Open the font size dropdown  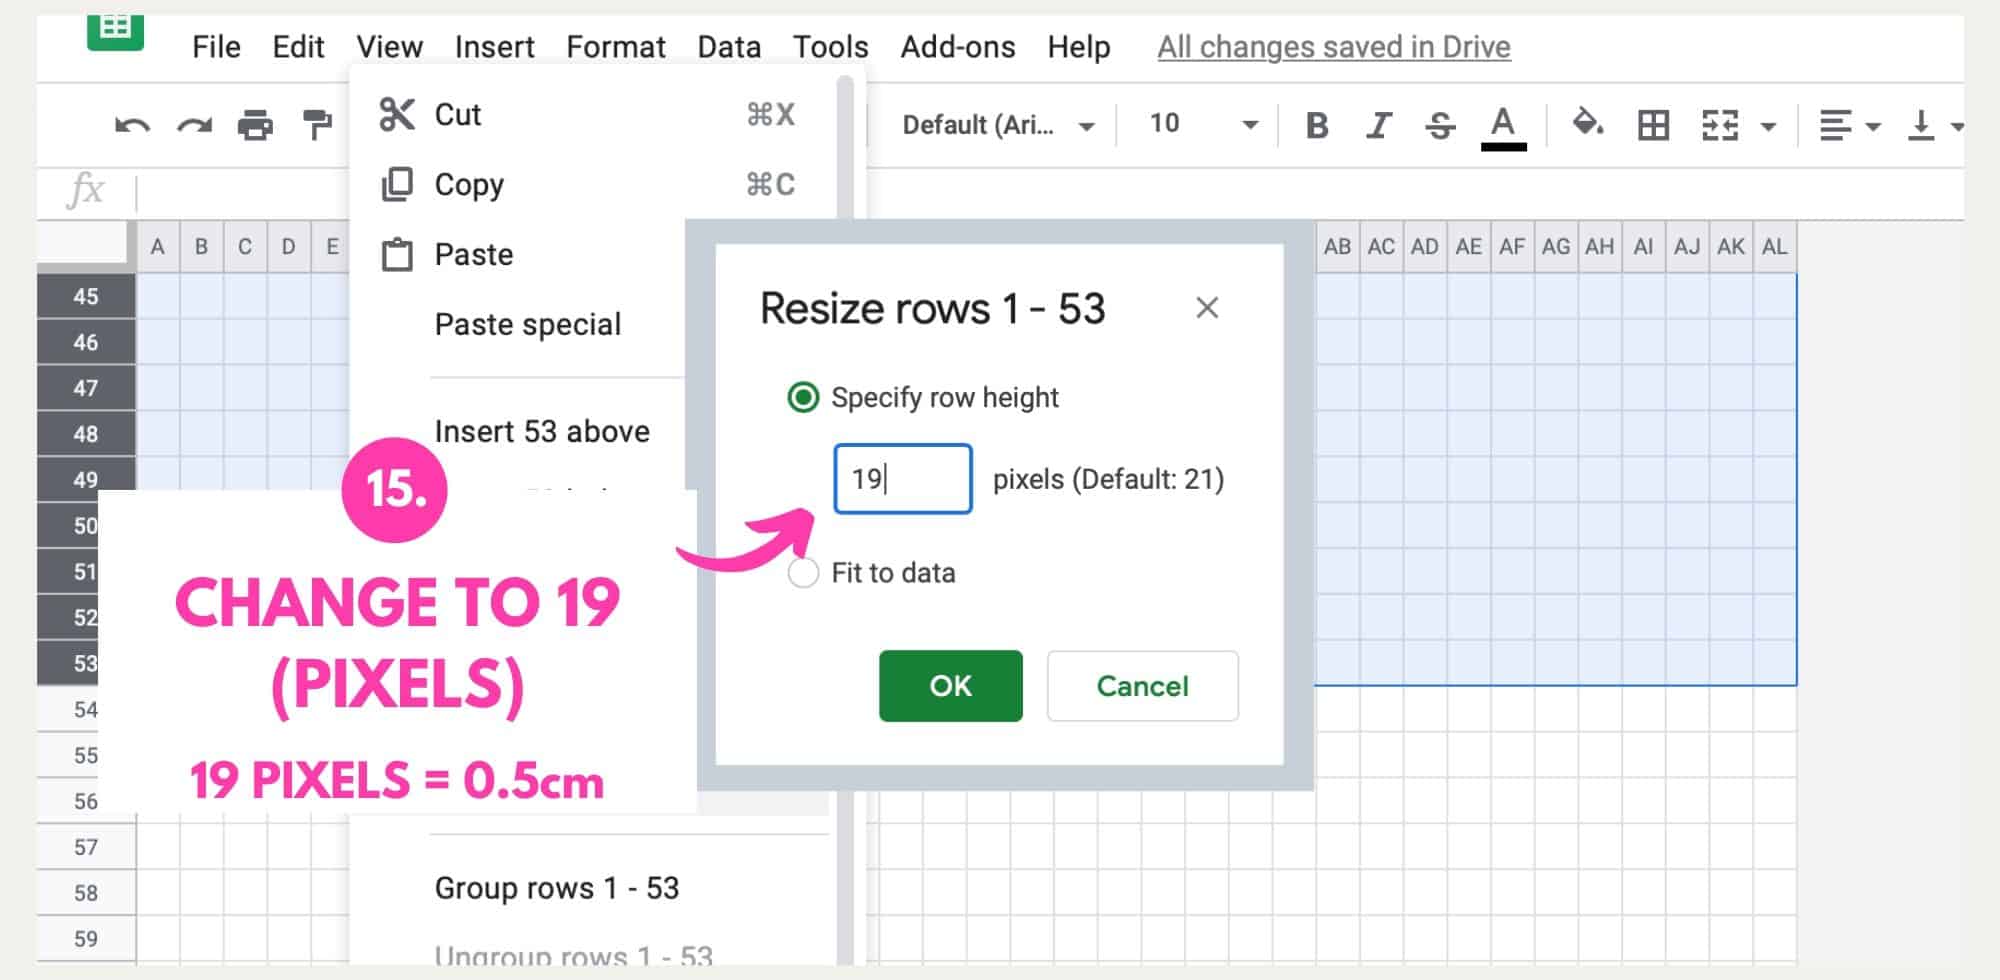1250,124
